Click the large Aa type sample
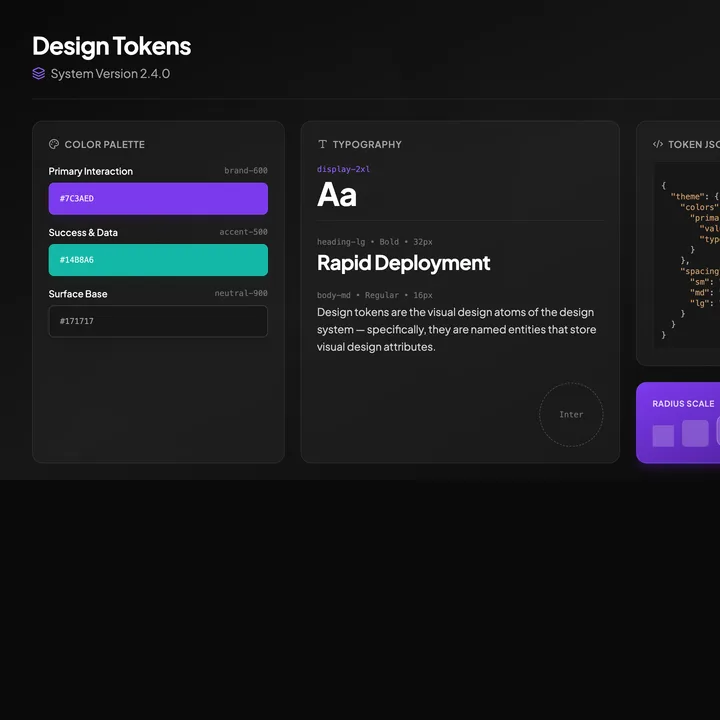The image size is (720, 720). 337,195
